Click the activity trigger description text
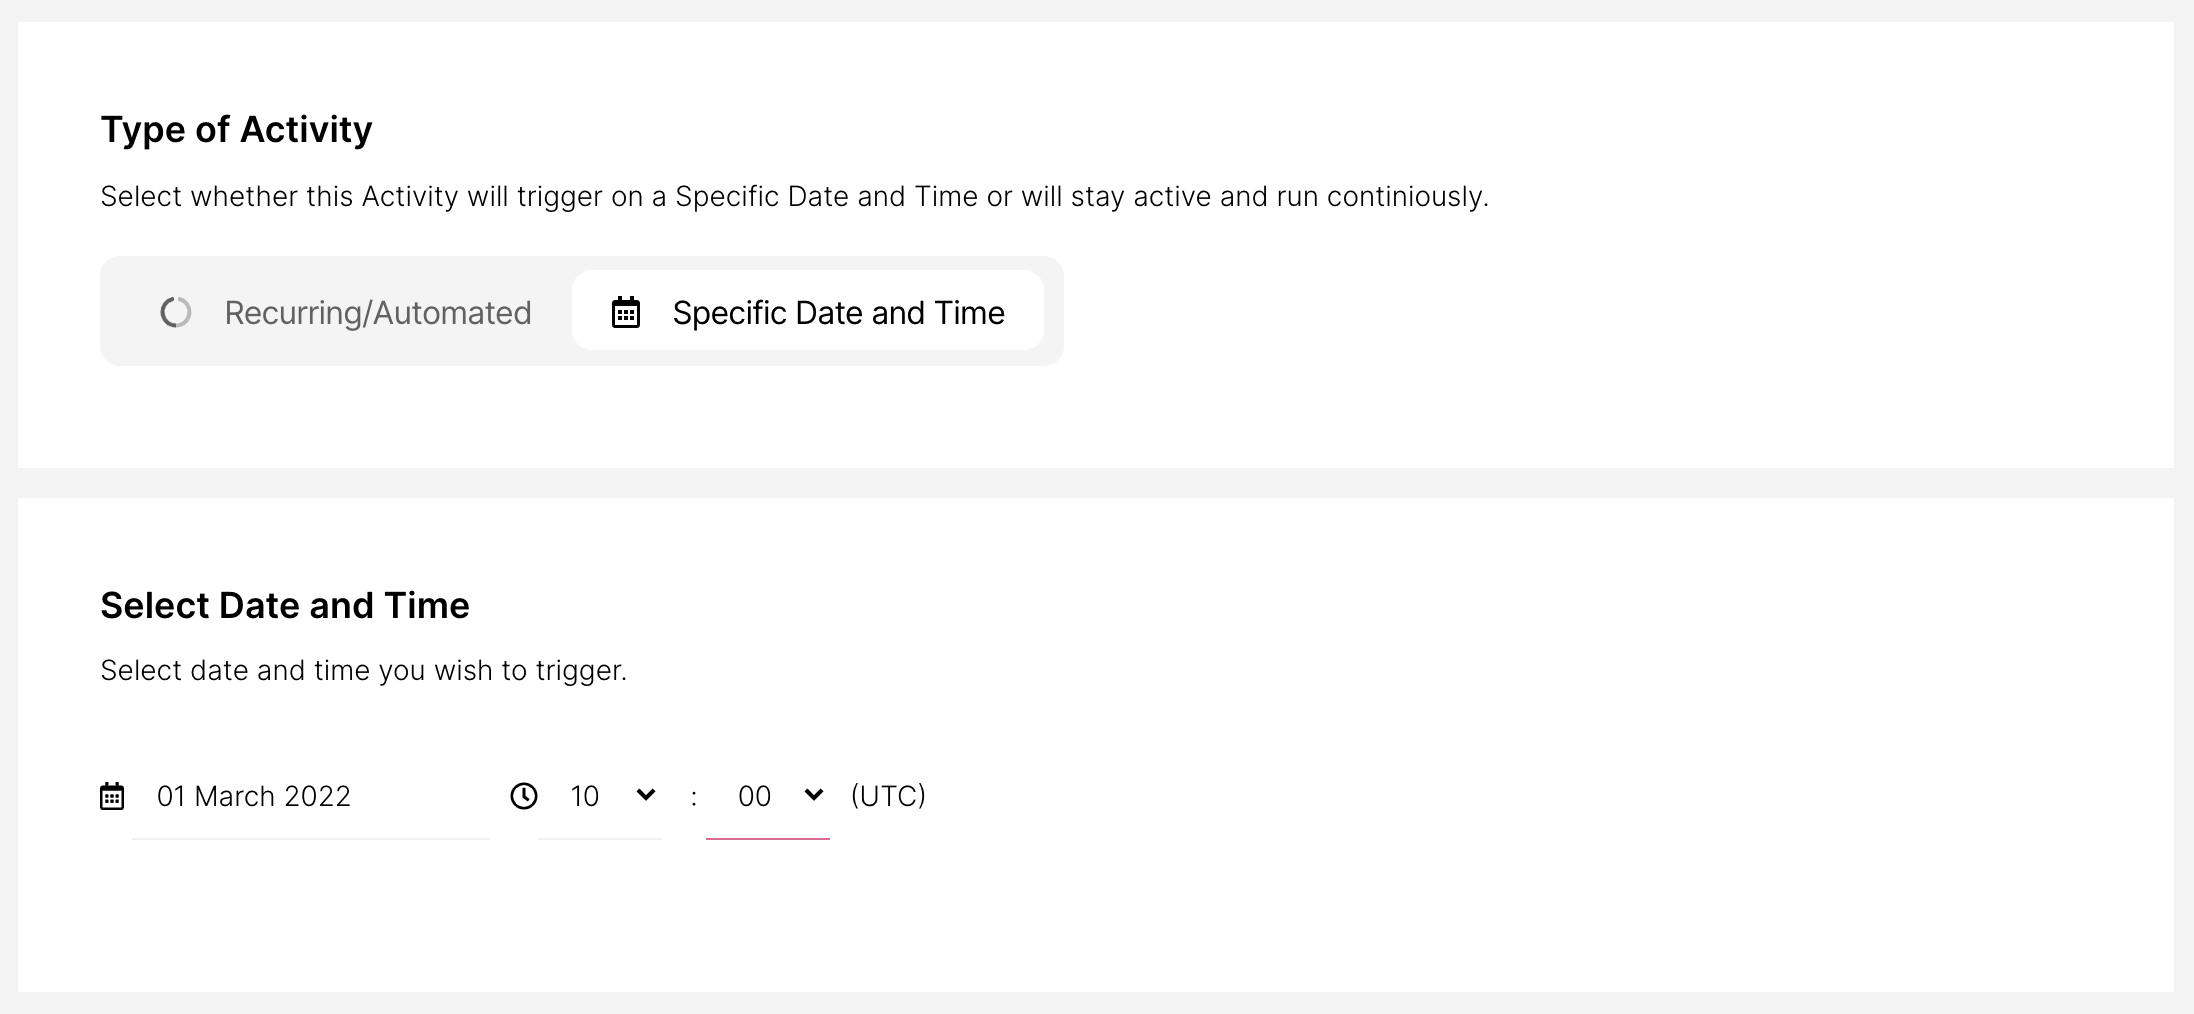Viewport: 2194px width, 1014px height. pyautogui.click(x=794, y=197)
